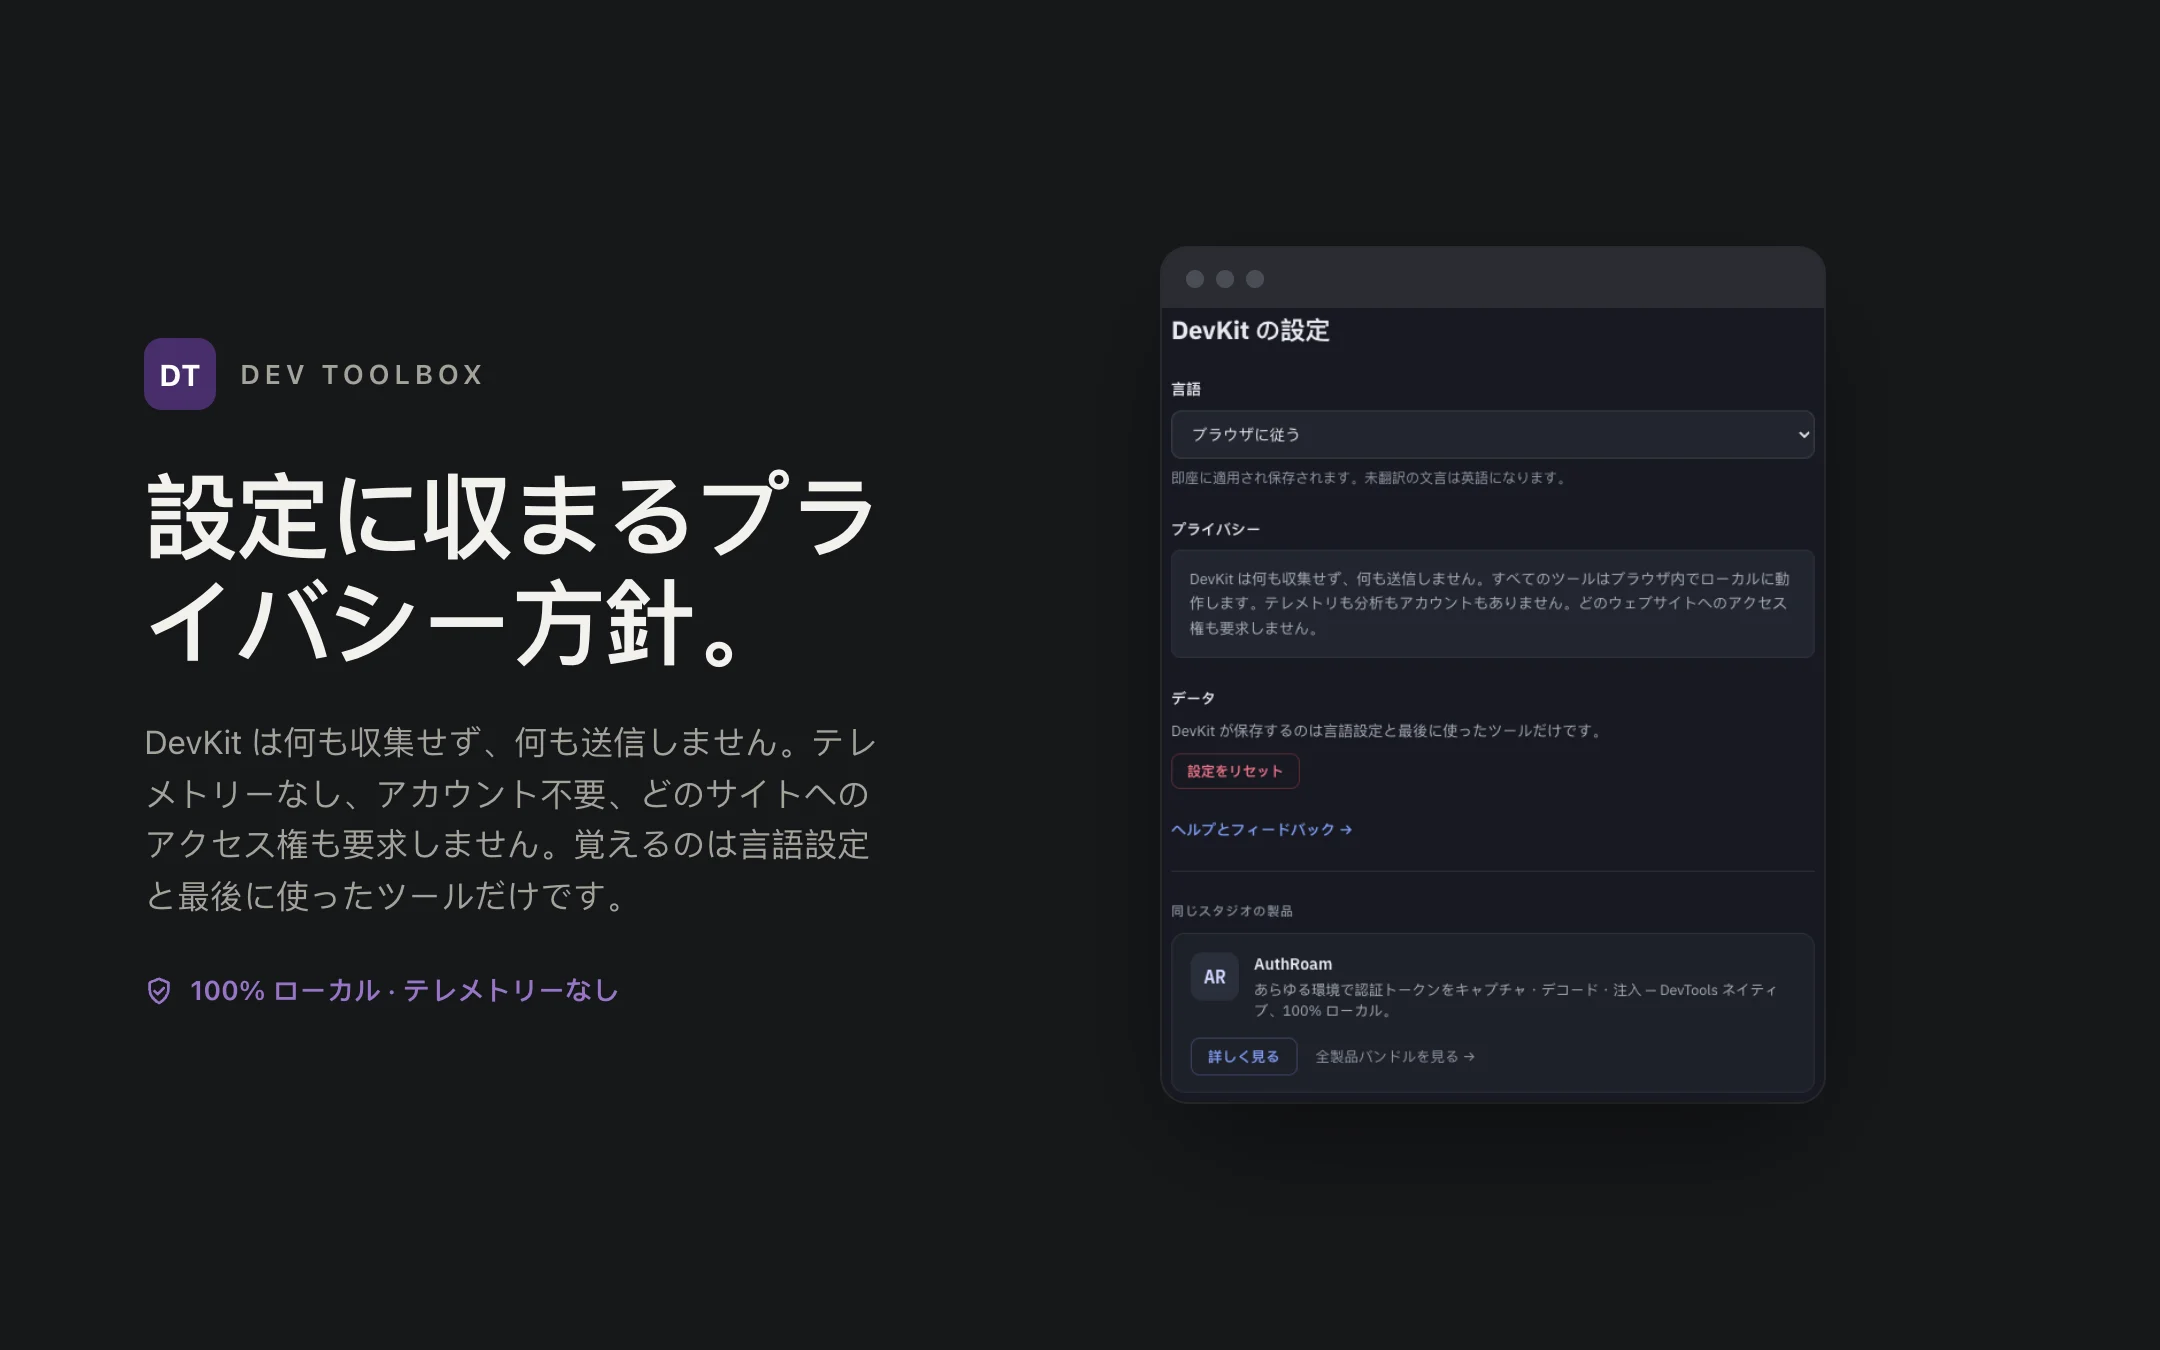Screen dimensions: 2160x1350
Task: Click the privacy statement text box
Action: (x=1492, y=603)
